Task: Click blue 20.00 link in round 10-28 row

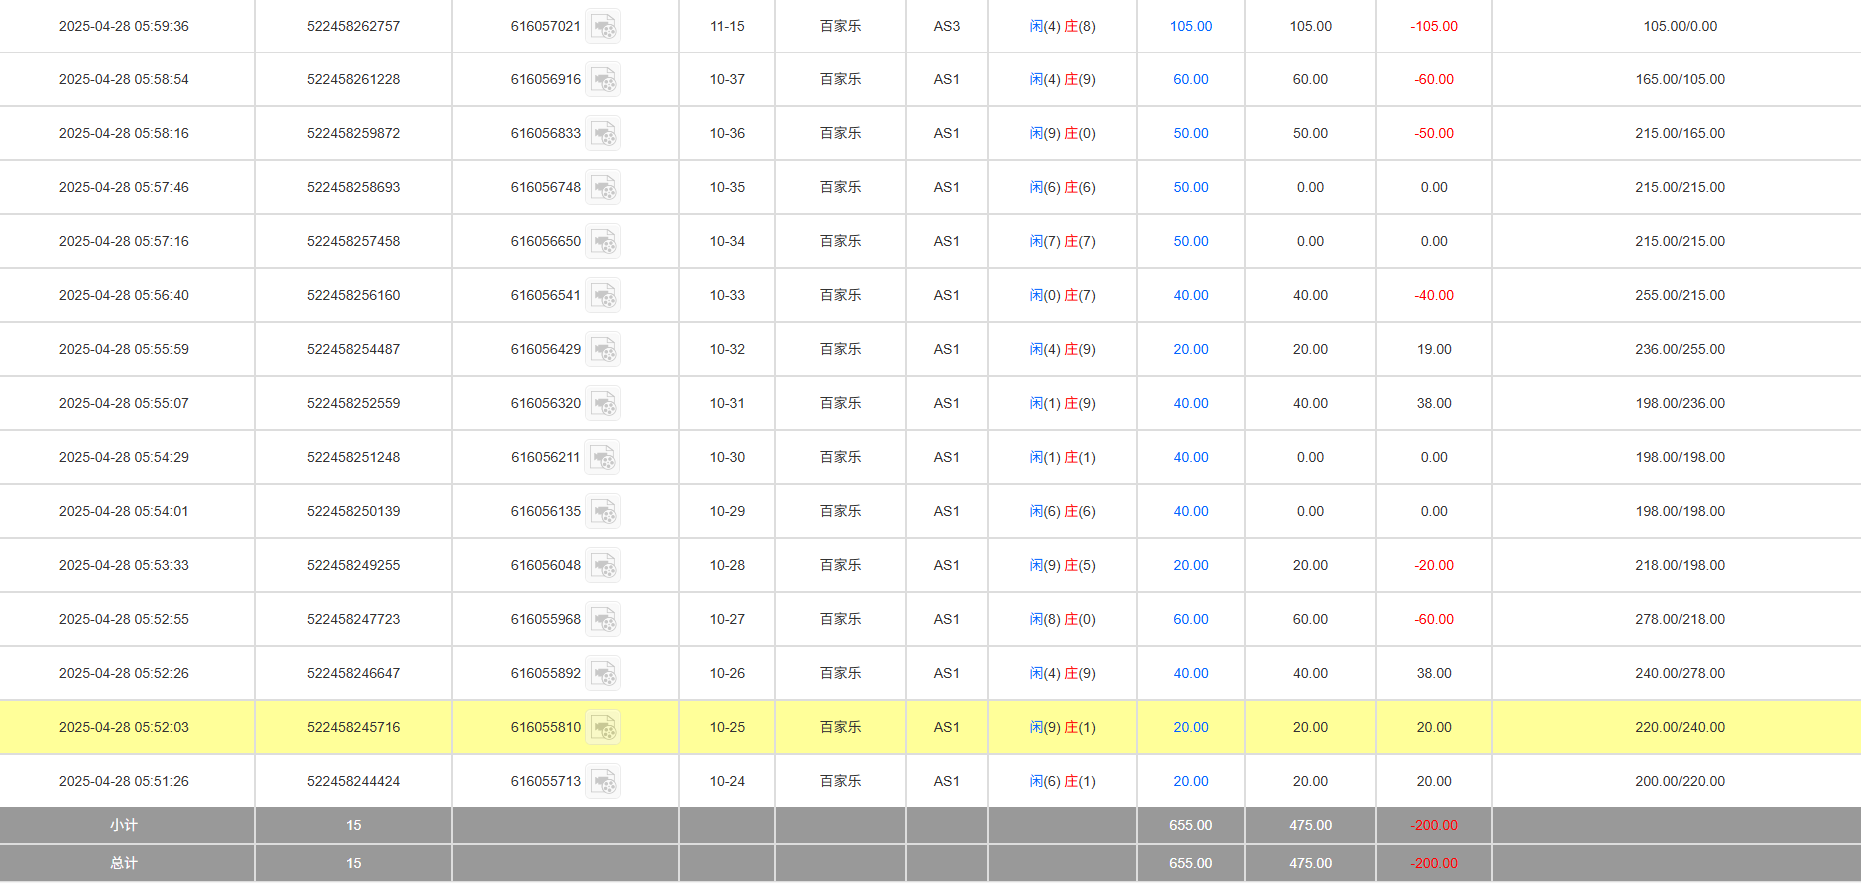Action: point(1190,566)
